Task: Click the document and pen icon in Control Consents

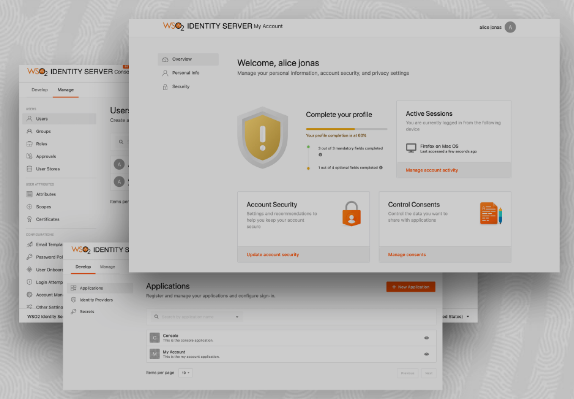Action: (x=491, y=213)
